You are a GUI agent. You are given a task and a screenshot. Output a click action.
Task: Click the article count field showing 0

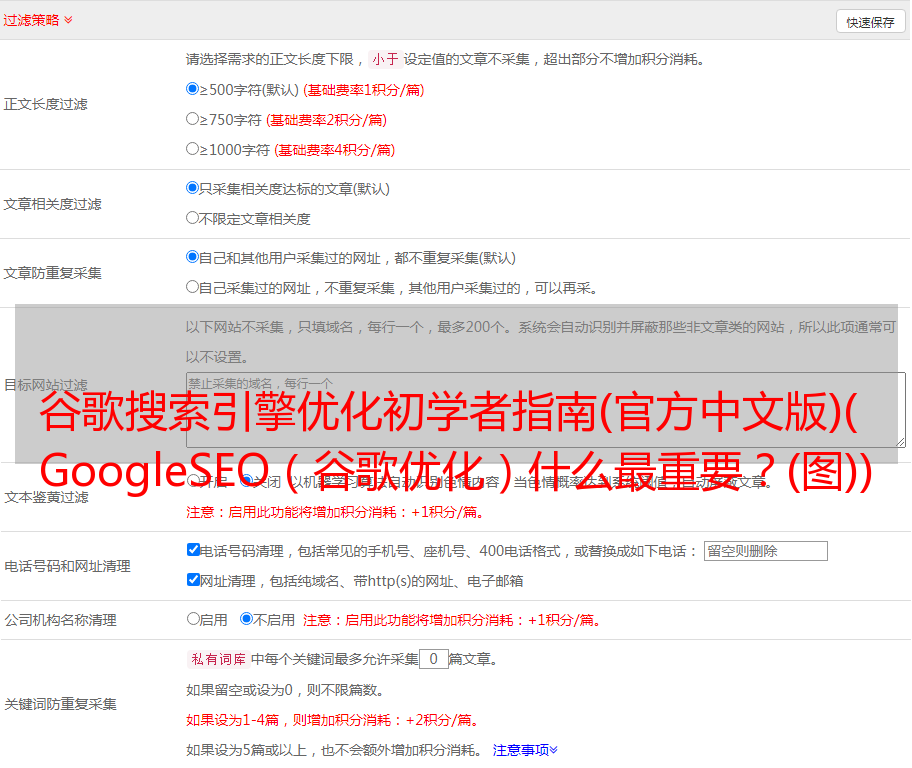[x=433, y=659]
